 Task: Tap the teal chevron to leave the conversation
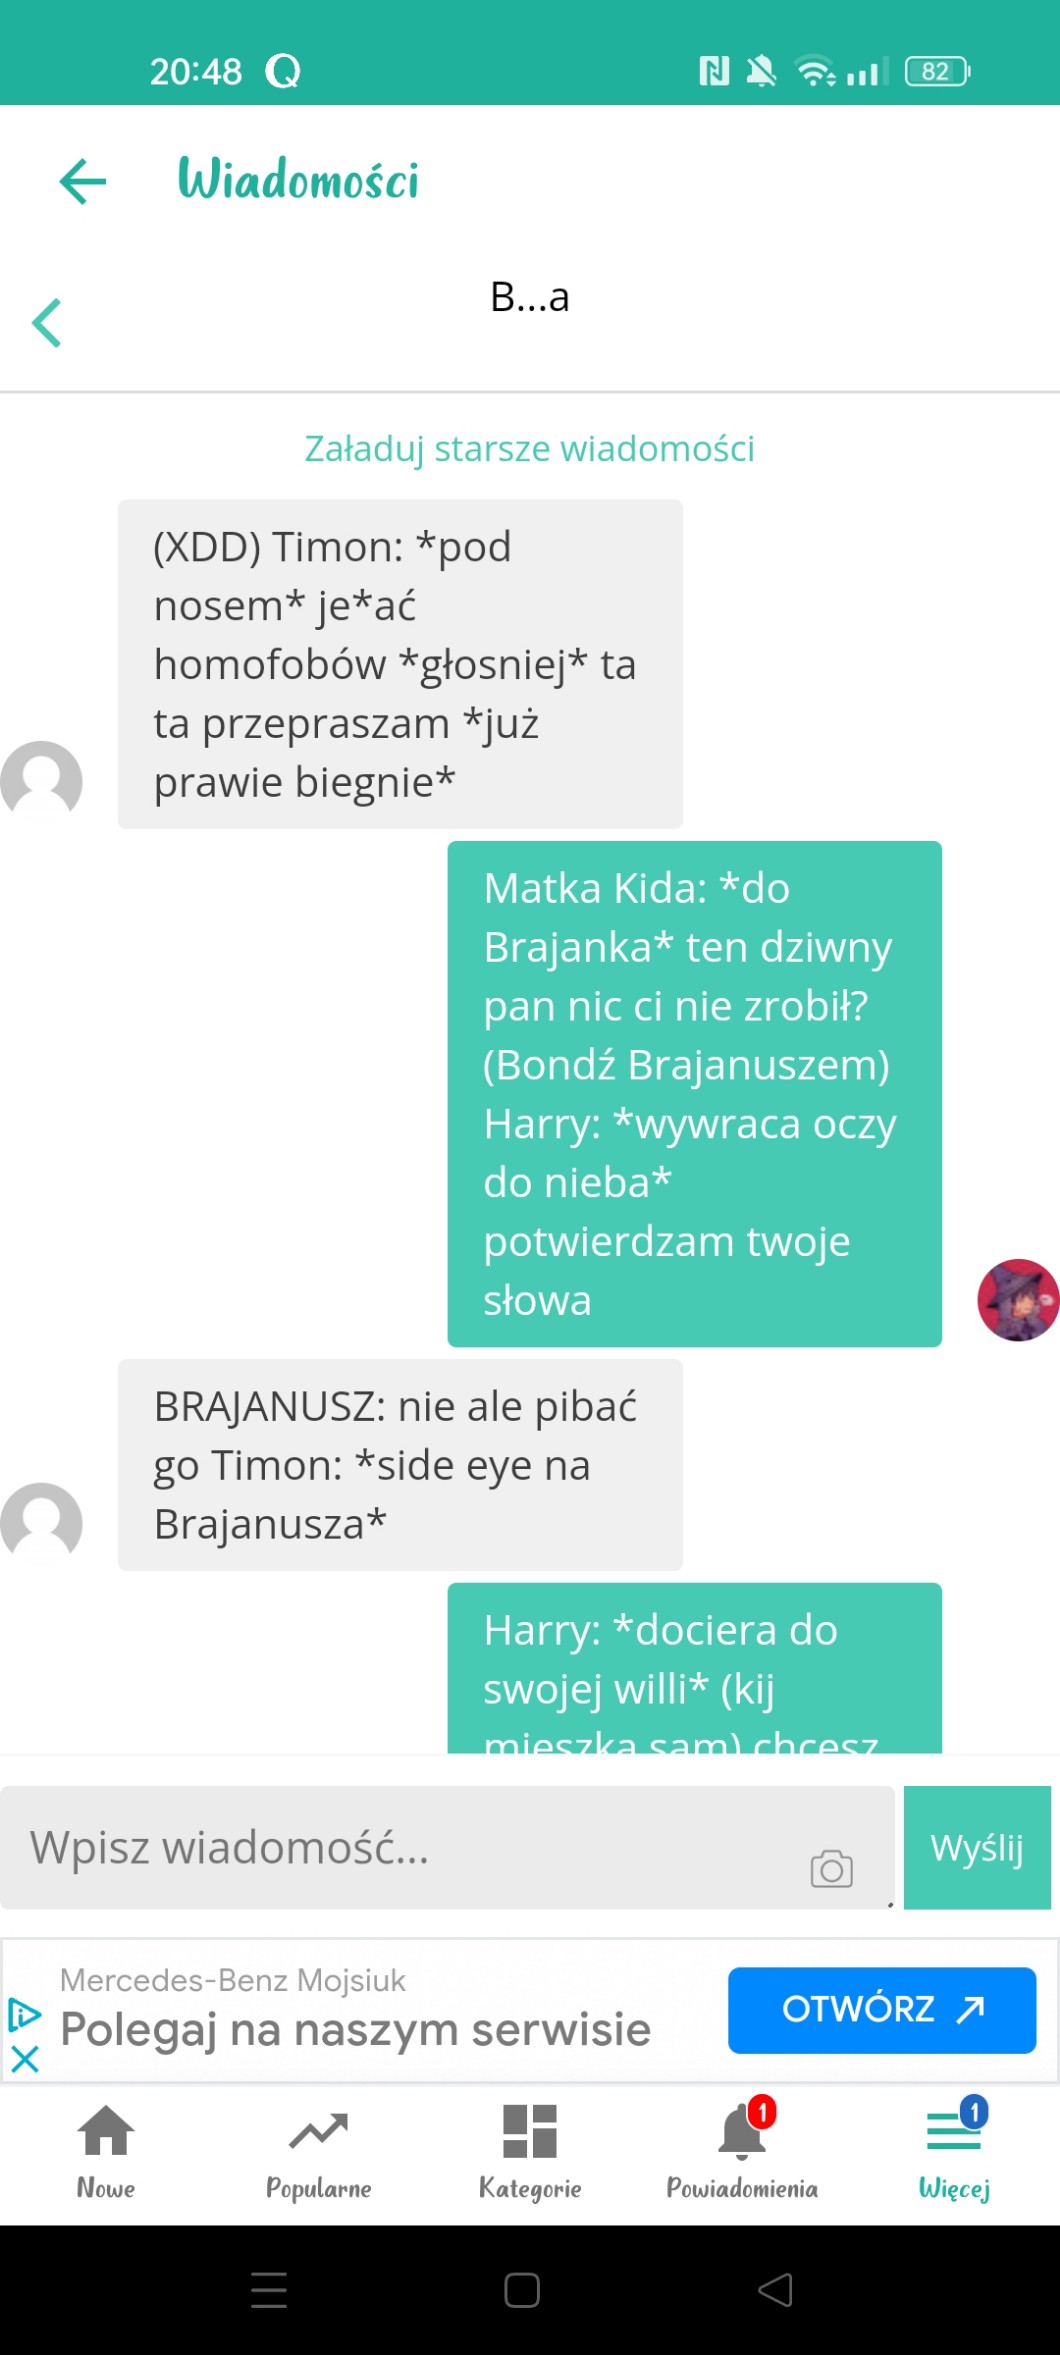click(46, 323)
